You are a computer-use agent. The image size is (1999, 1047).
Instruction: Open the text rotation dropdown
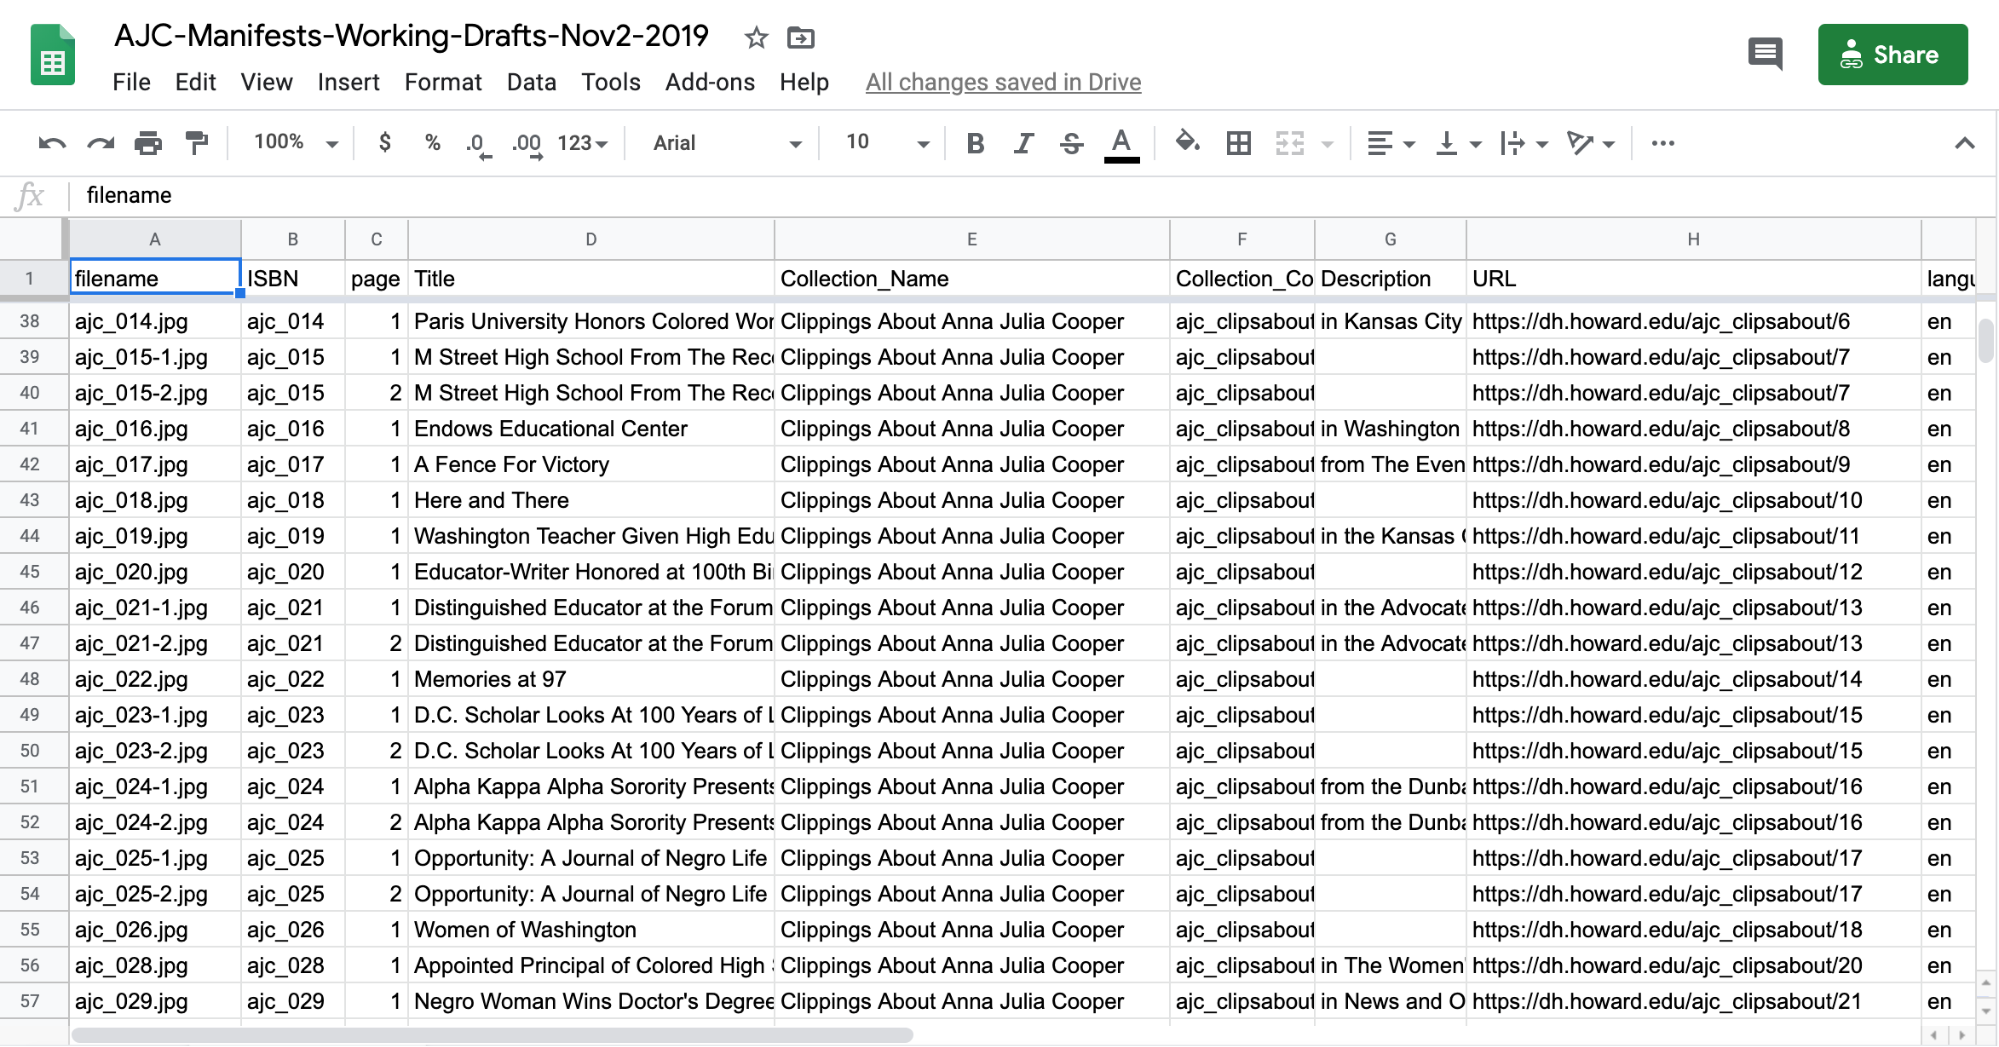click(x=1591, y=143)
